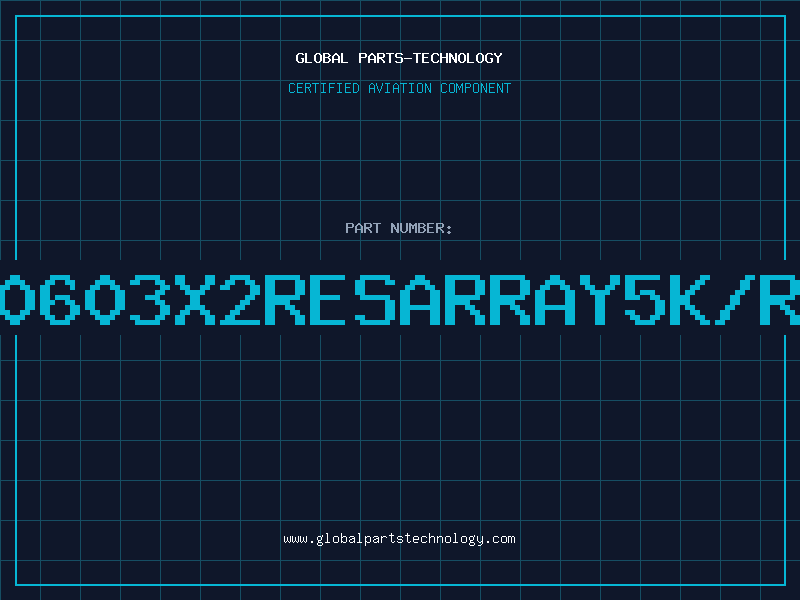Click the 0603X2RESARRAY5K/R part number text
This screenshot has width=800, height=600.
tap(400, 300)
